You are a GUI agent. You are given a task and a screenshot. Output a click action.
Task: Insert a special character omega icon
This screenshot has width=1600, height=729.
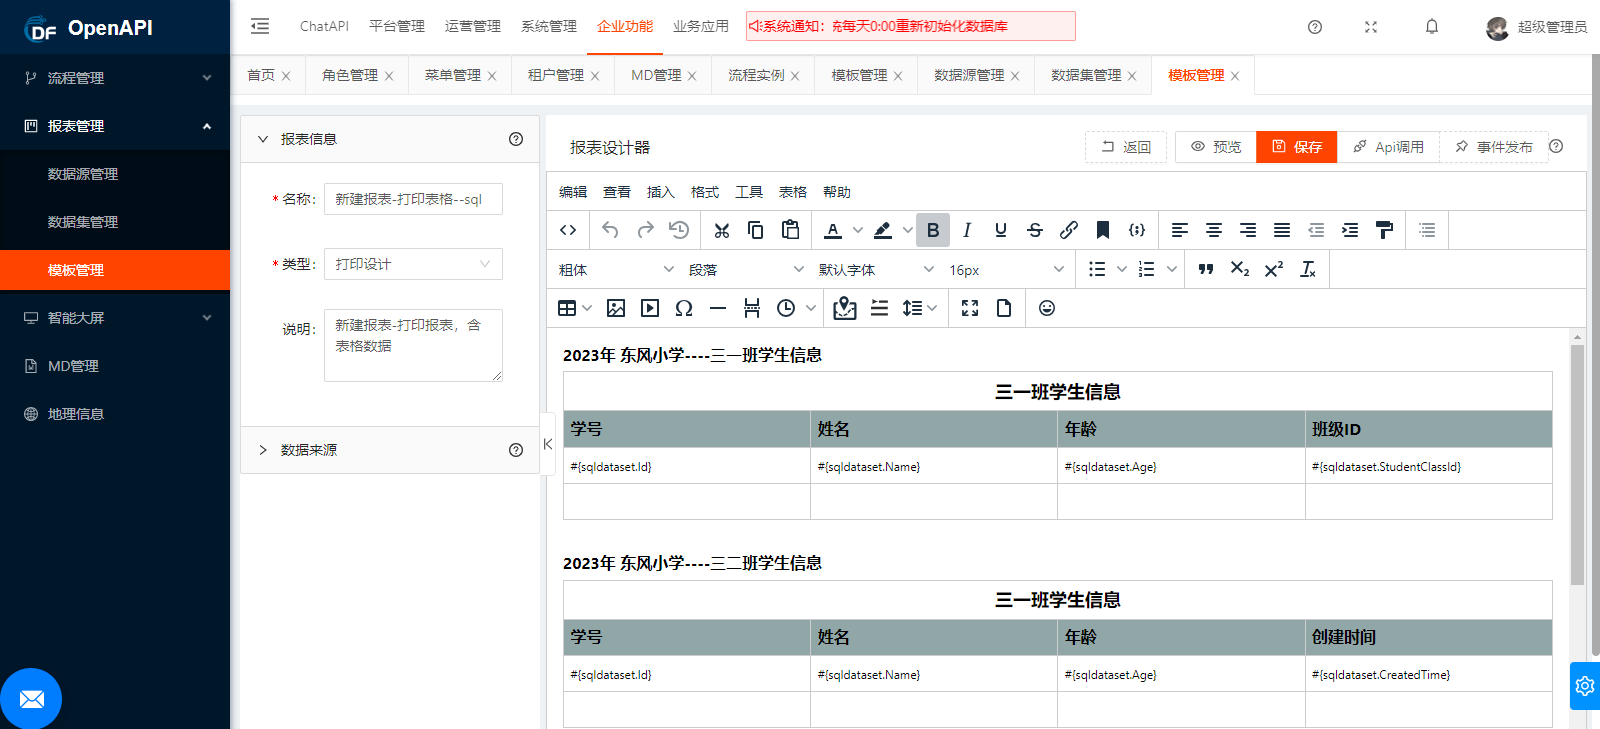point(684,308)
